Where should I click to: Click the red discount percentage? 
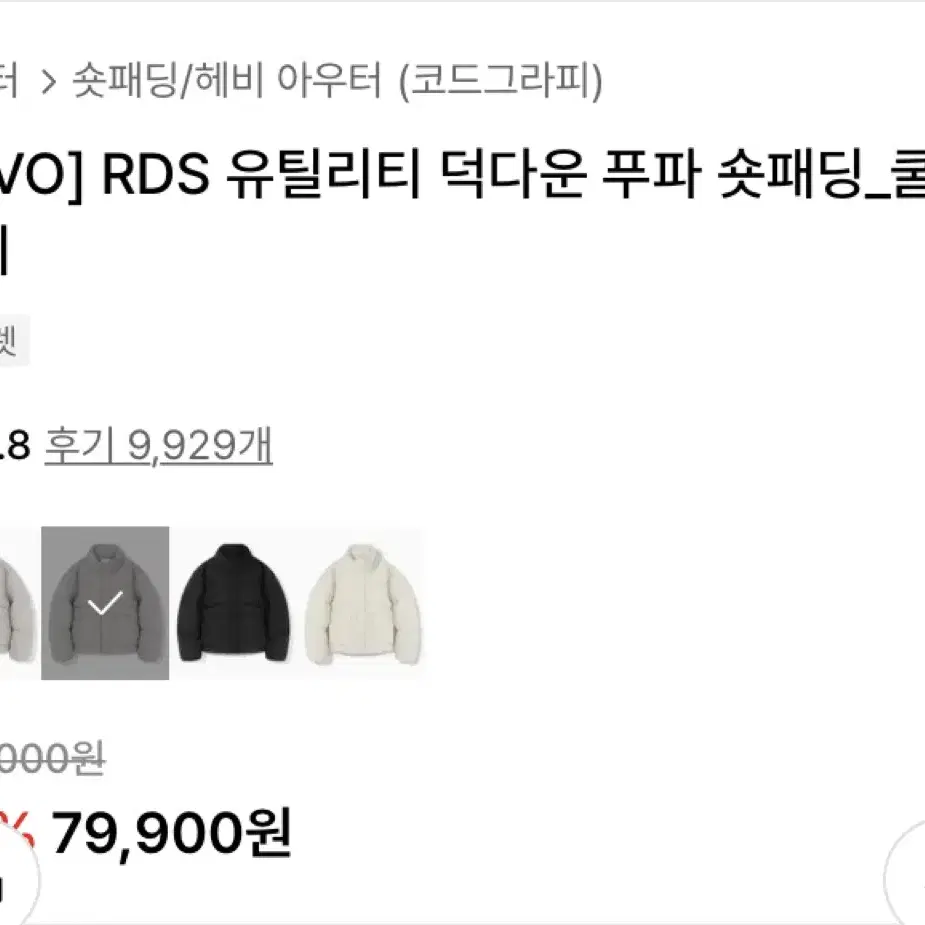tap(18, 833)
